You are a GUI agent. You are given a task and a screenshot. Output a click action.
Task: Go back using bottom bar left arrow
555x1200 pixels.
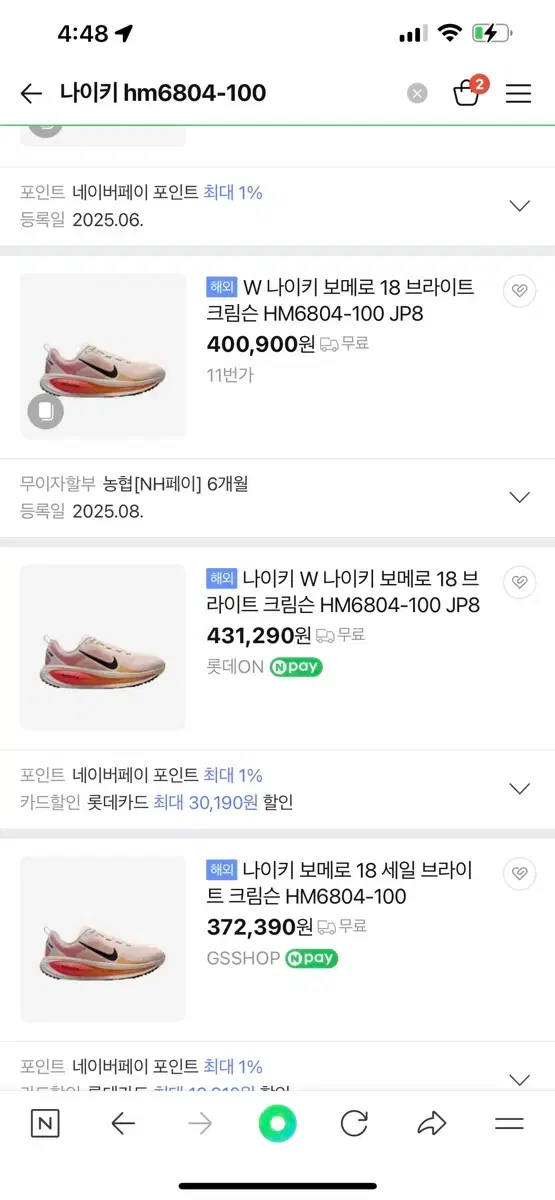(123, 1124)
